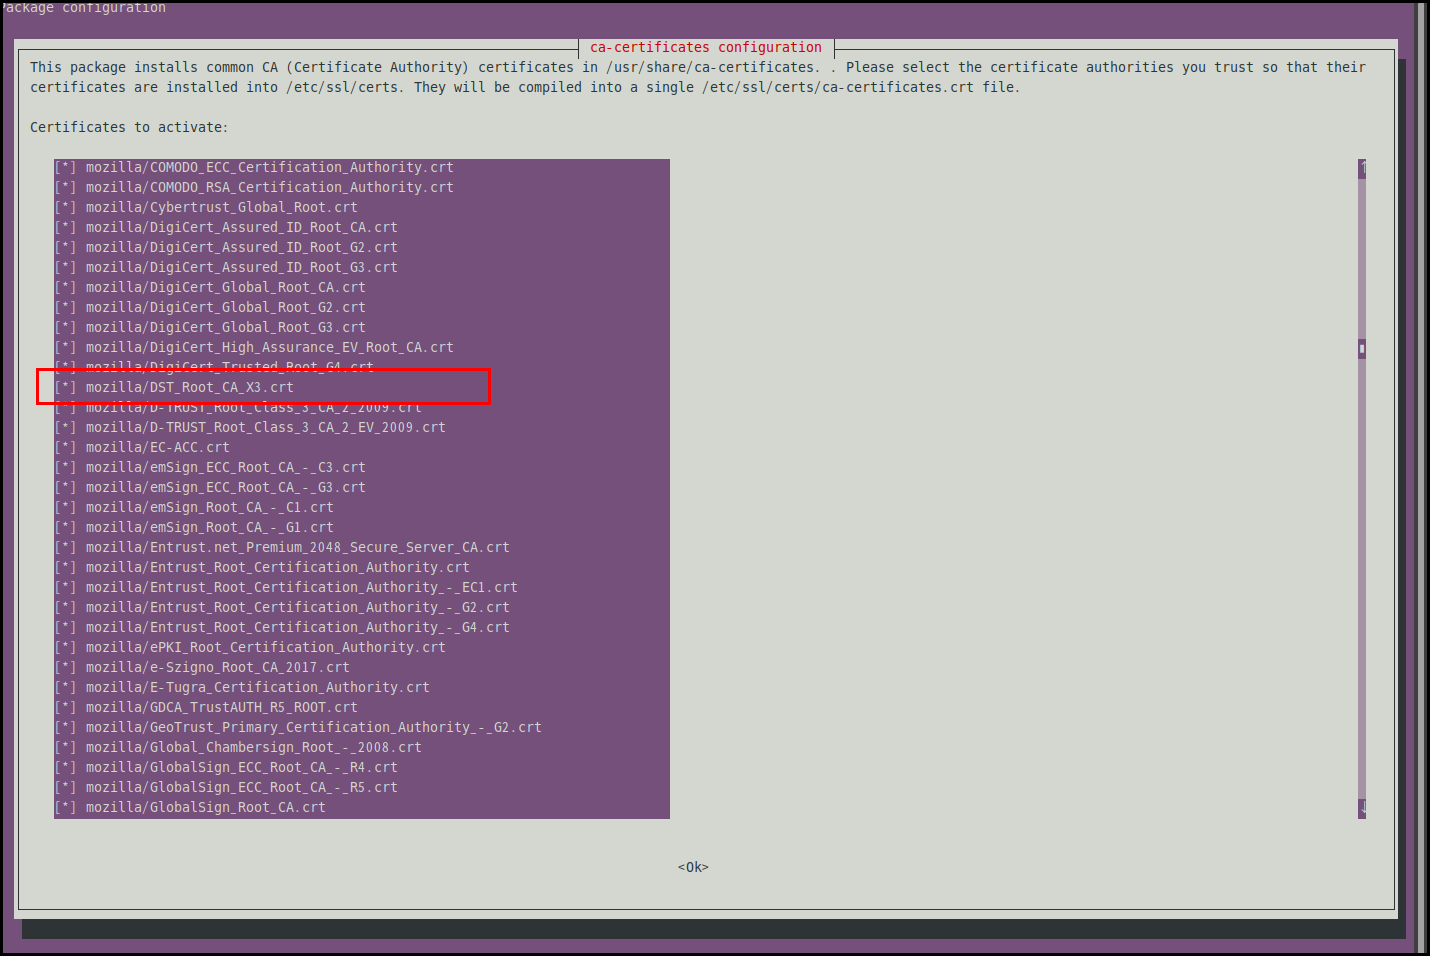The width and height of the screenshot is (1430, 956).
Task: Toggle the COMODO_ECC_Certification_Authority.crt checkbox
Action: (66, 167)
